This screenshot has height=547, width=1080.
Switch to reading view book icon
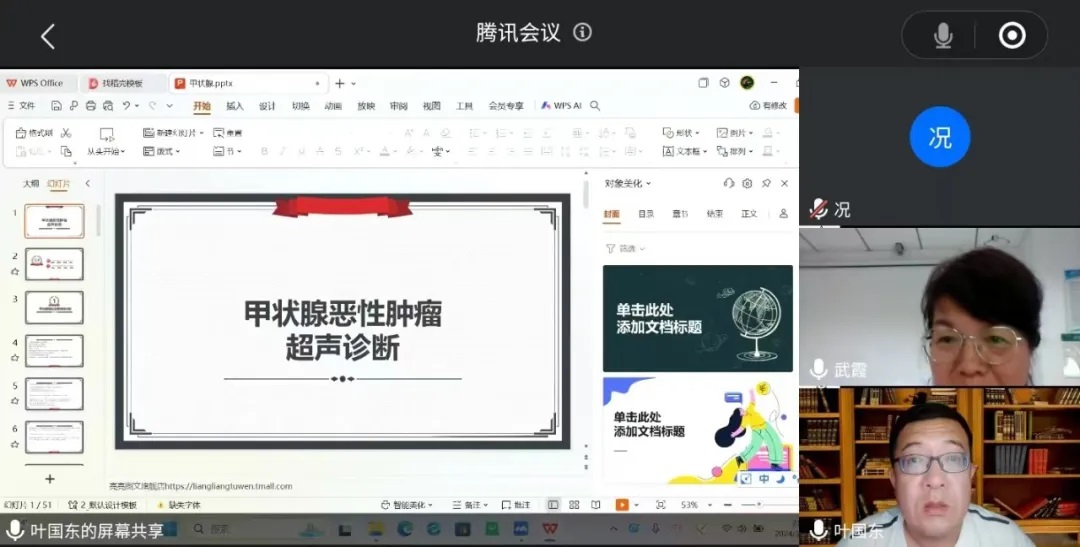click(x=596, y=505)
